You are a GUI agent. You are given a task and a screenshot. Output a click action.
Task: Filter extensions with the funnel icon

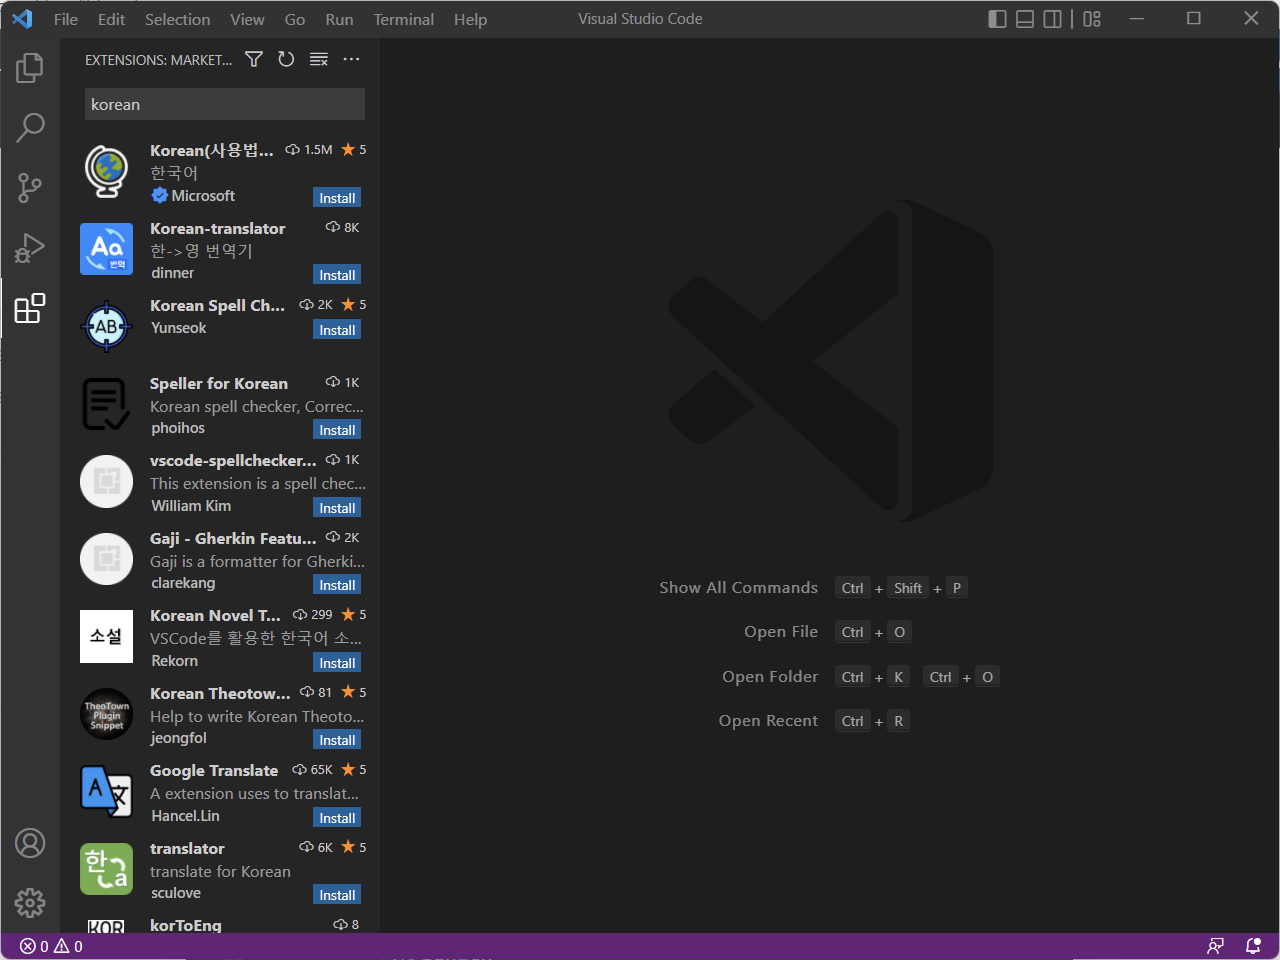(254, 60)
